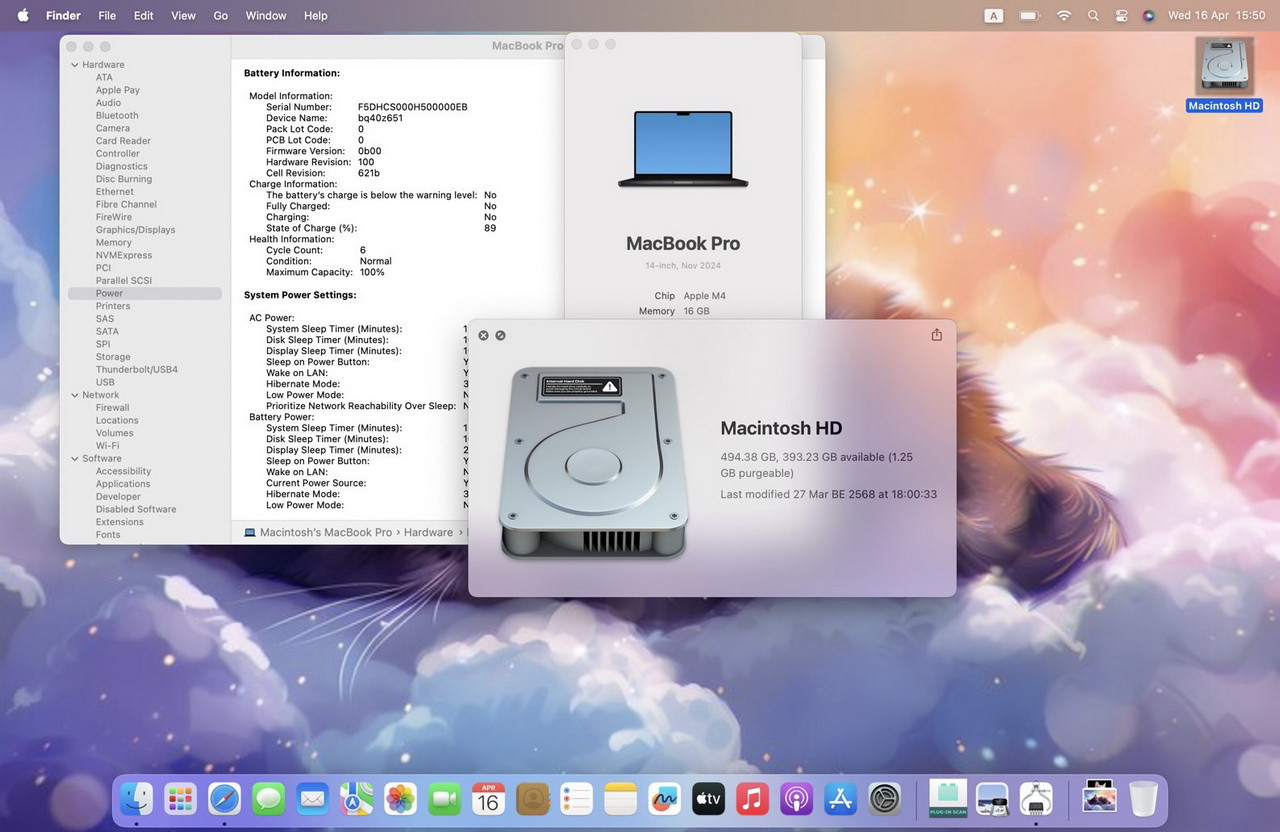
Task: Open Apple TV app in dock
Action: 708,799
